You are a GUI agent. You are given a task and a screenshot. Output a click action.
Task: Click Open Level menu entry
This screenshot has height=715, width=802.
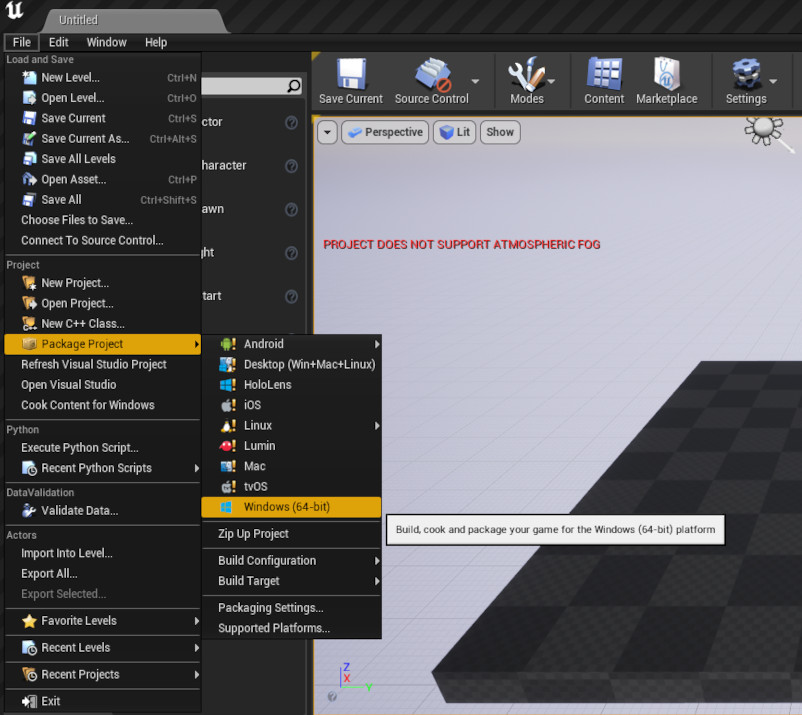pyautogui.click(x=102, y=98)
